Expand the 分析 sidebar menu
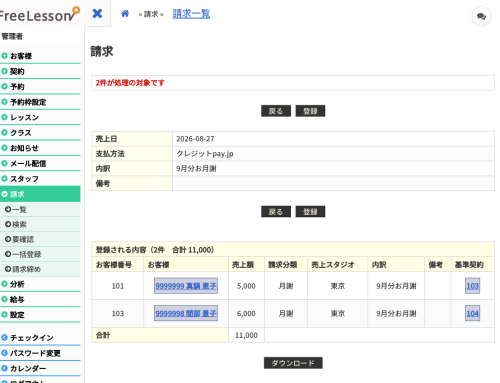Screen dimensions: 500x383 pyautogui.click(x=40, y=284)
